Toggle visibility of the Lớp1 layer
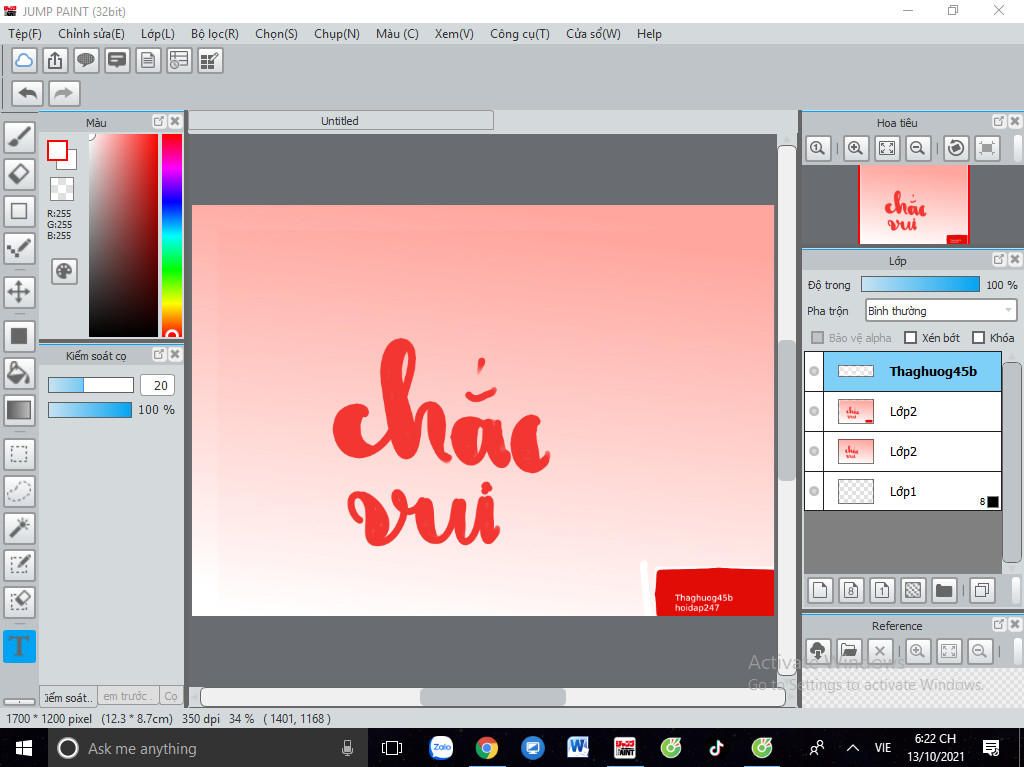 (813, 491)
